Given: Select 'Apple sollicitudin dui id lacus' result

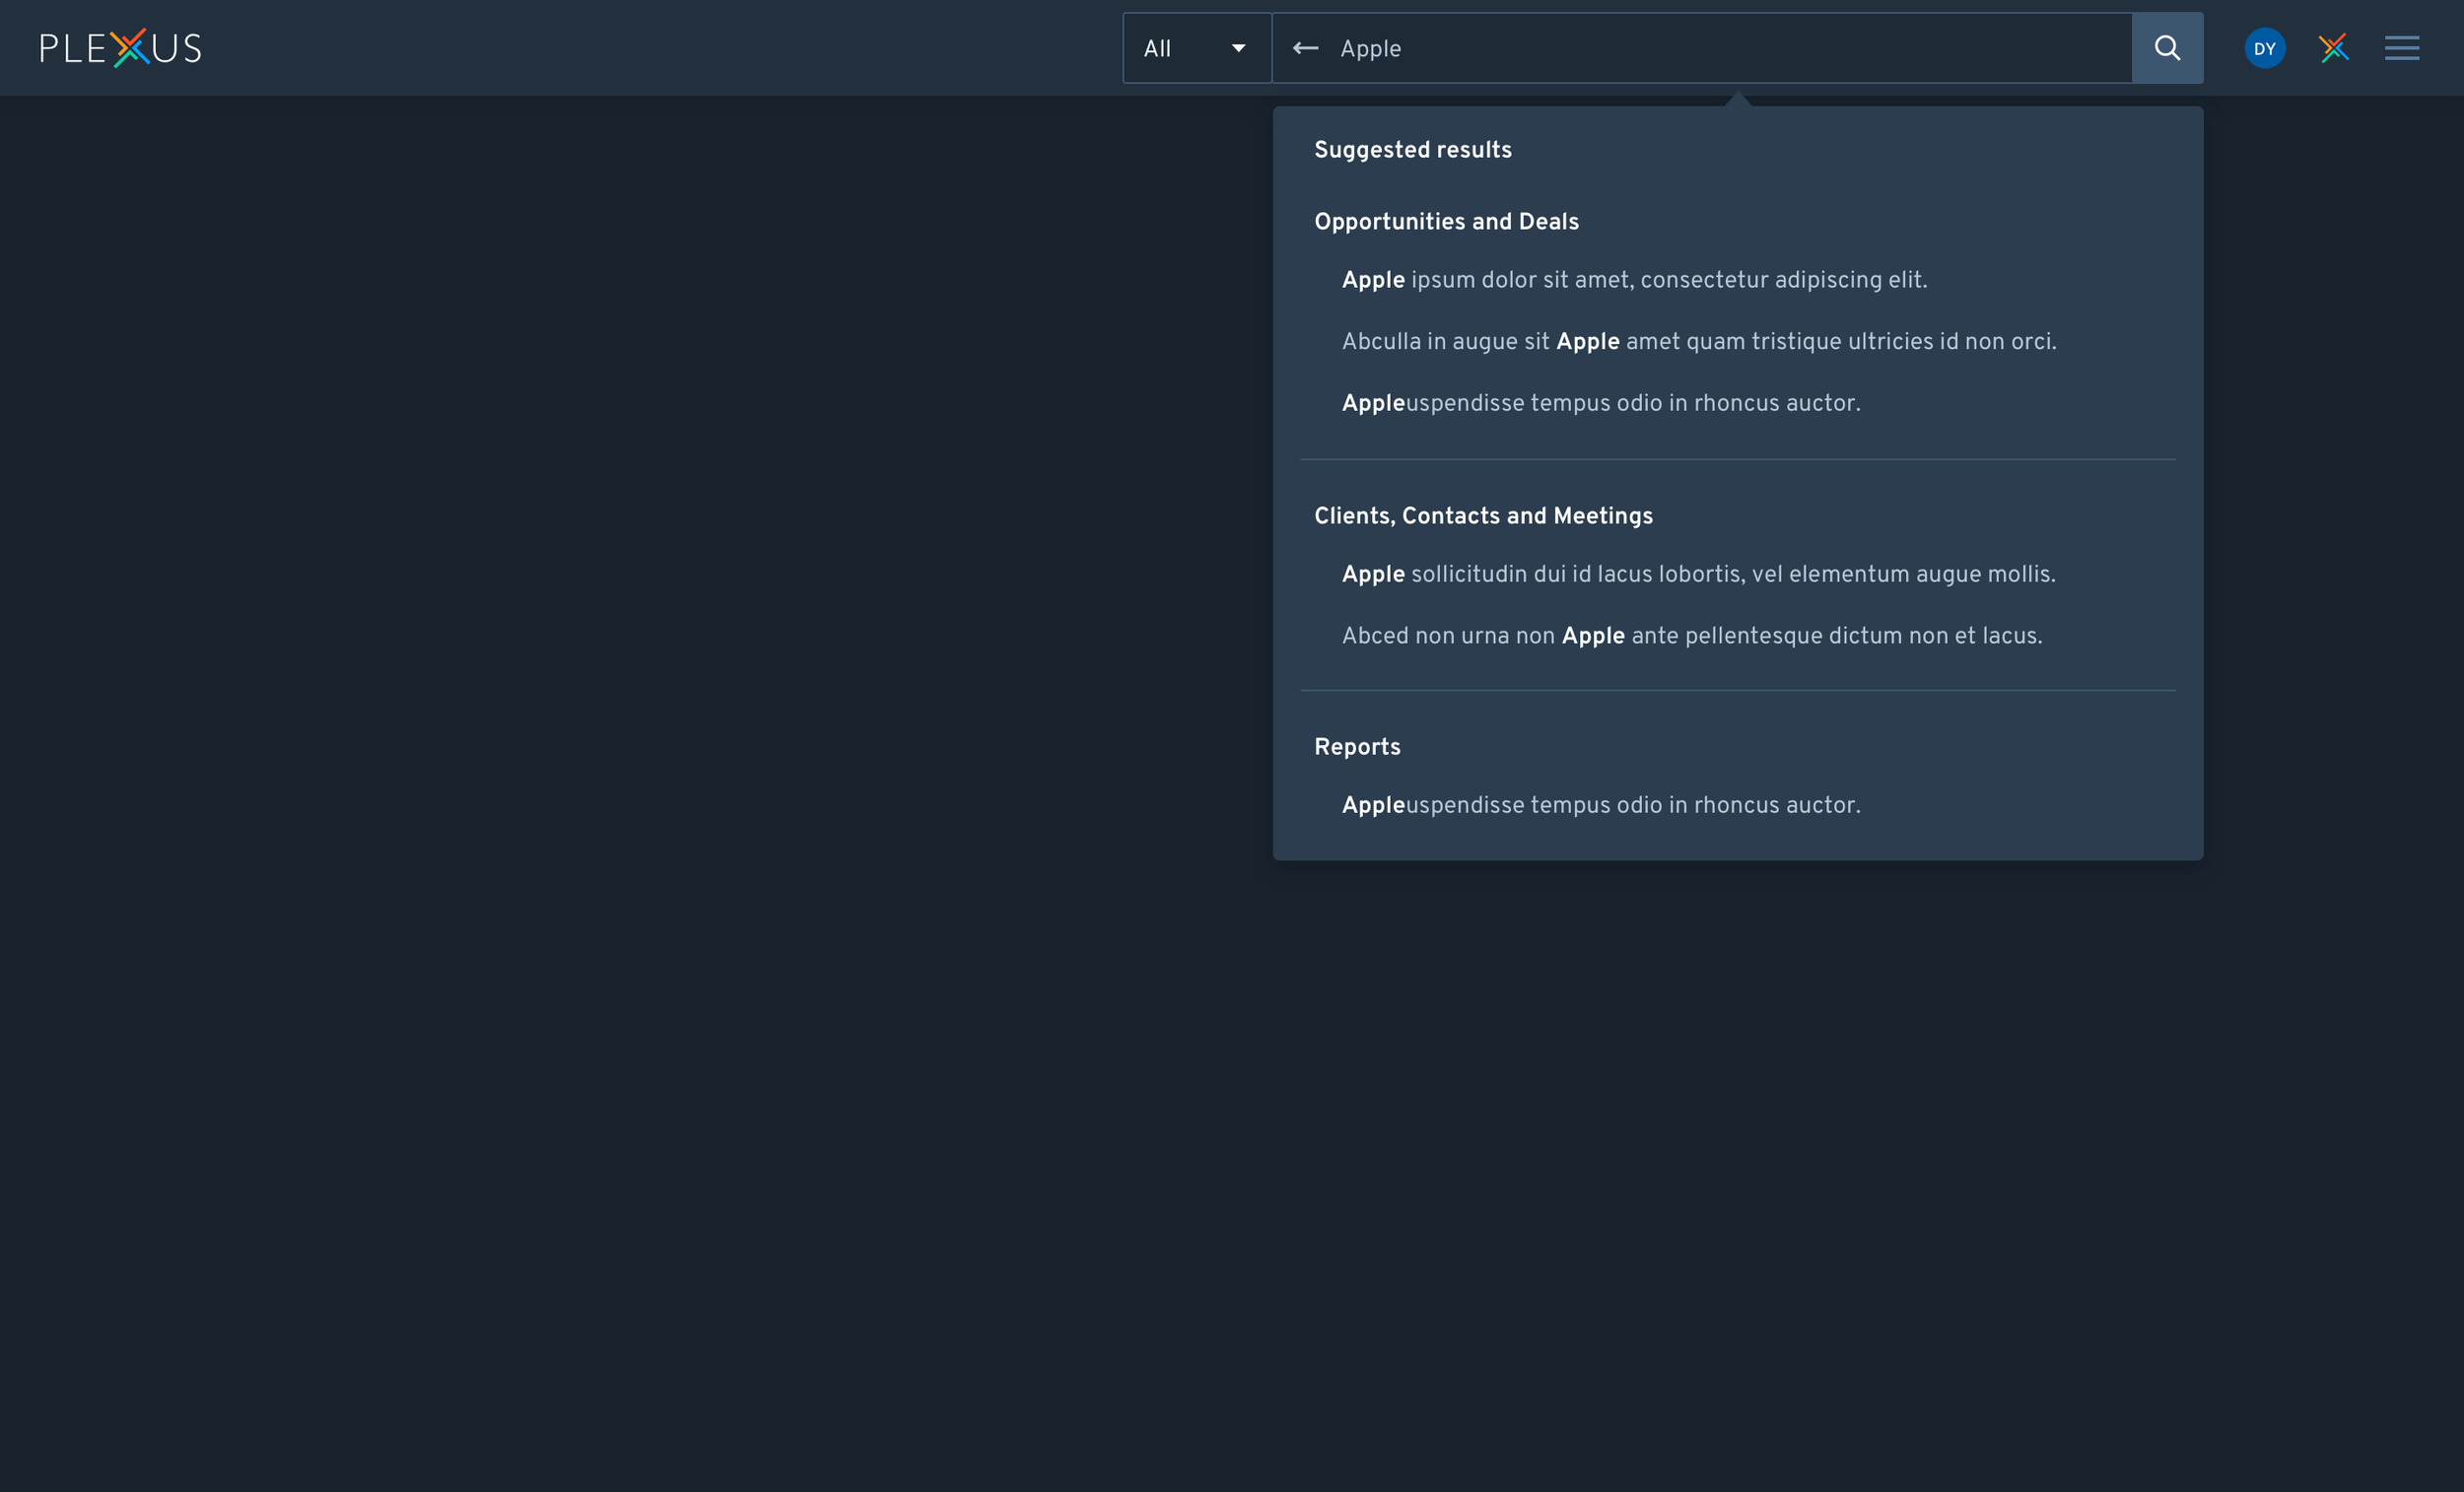Looking at the screenshot, I should 1698,574.
